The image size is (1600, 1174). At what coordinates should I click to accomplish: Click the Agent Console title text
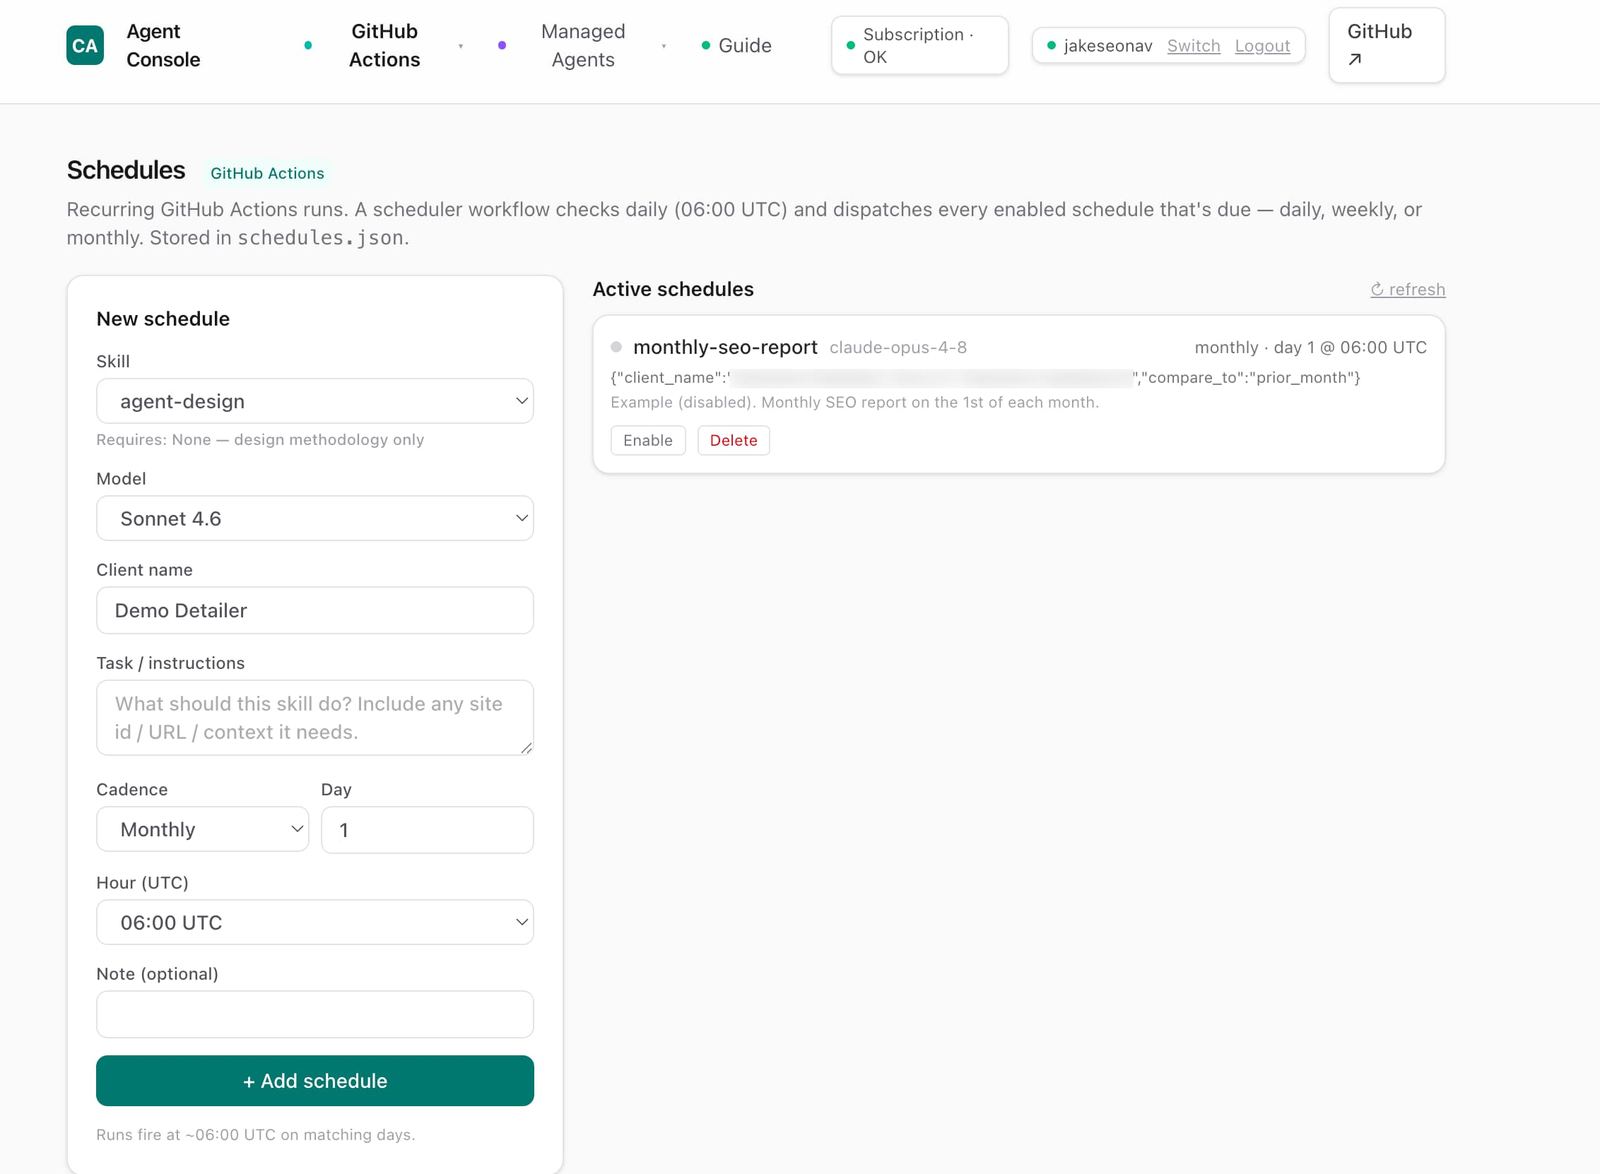pyautogui.click(x=163, y=46)
